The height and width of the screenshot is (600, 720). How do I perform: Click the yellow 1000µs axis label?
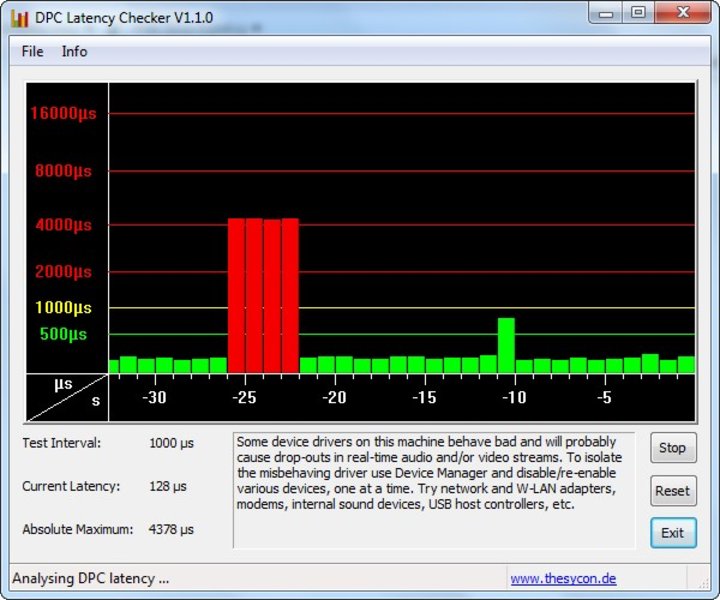click(62, 308)
